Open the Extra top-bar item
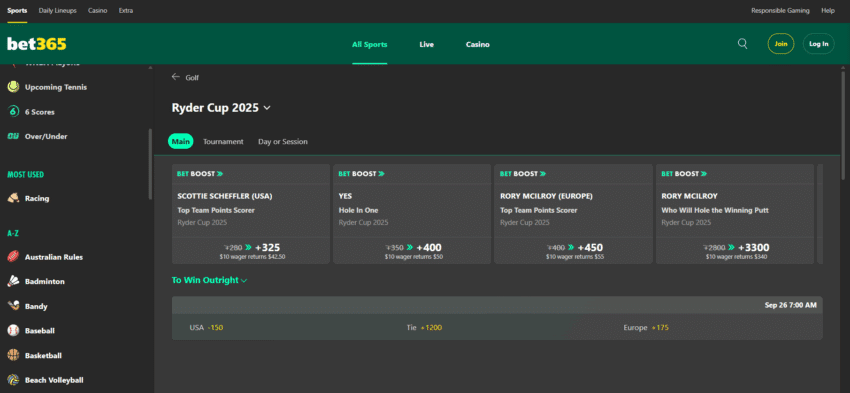The width and height of the screenshot is (850, 393). coord(126,10)
